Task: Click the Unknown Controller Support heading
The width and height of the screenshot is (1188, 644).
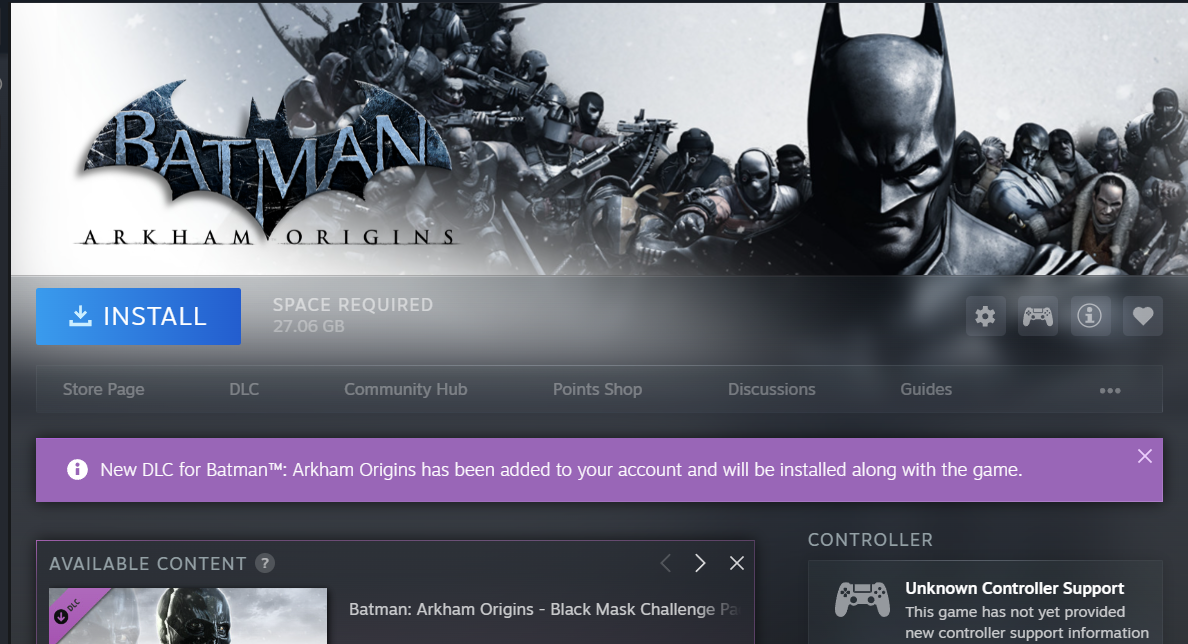Action: pyautogui.click(x=1014, y=588)
